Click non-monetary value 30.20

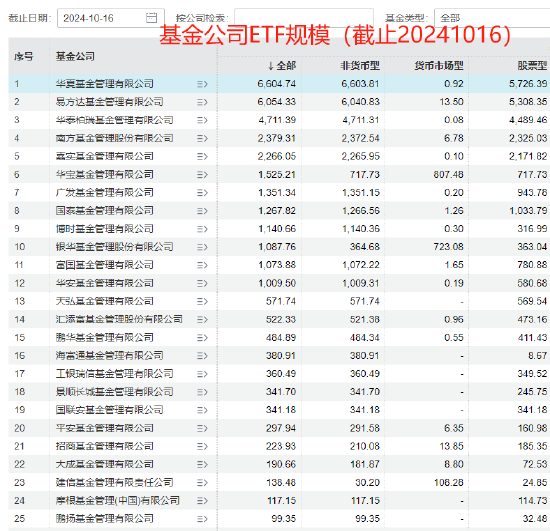pyautogui.click(x=368, y=483)
